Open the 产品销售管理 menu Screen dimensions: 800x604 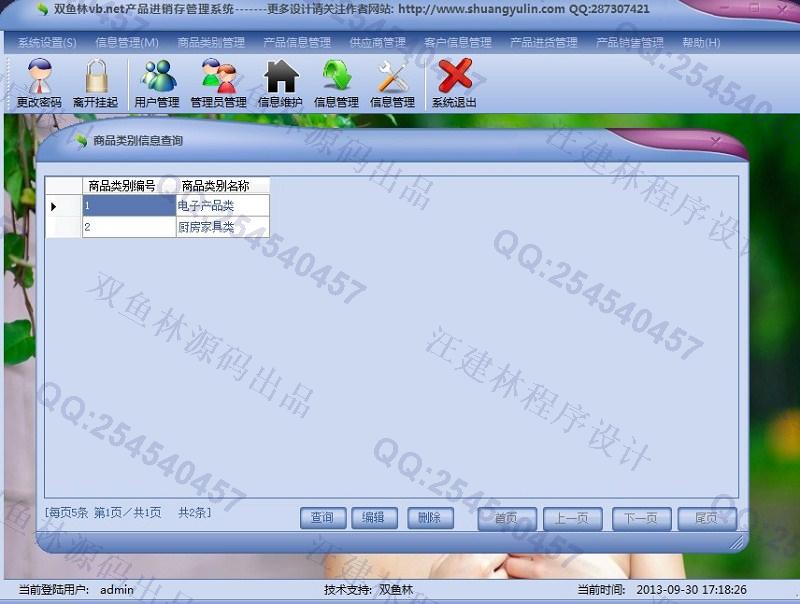(x=630, y=42)
